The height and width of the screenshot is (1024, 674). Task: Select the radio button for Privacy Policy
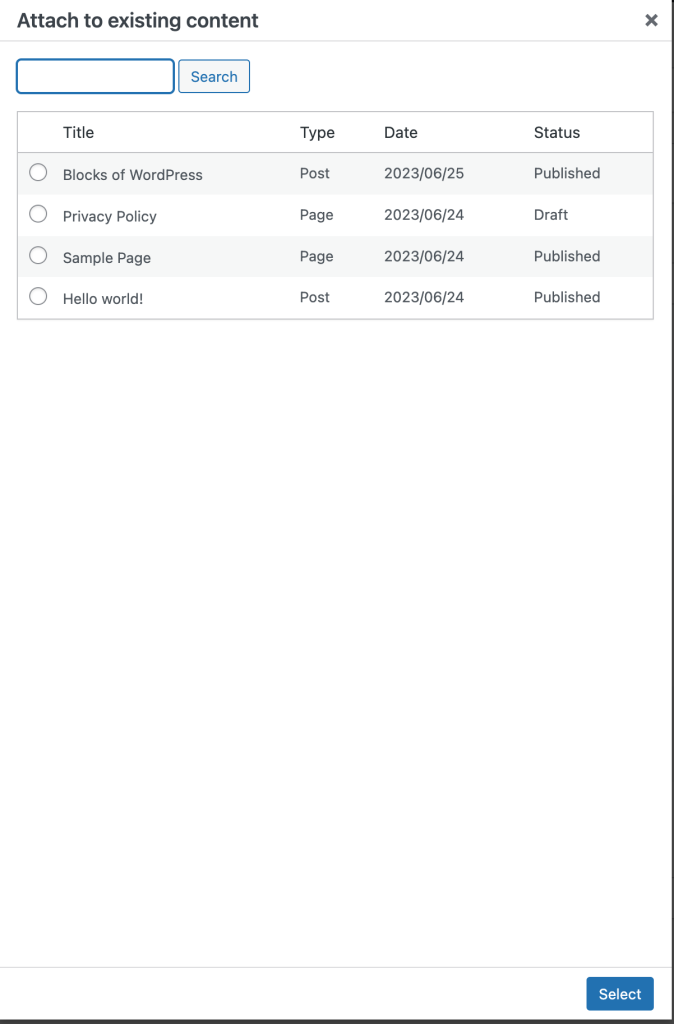(38, 213)
